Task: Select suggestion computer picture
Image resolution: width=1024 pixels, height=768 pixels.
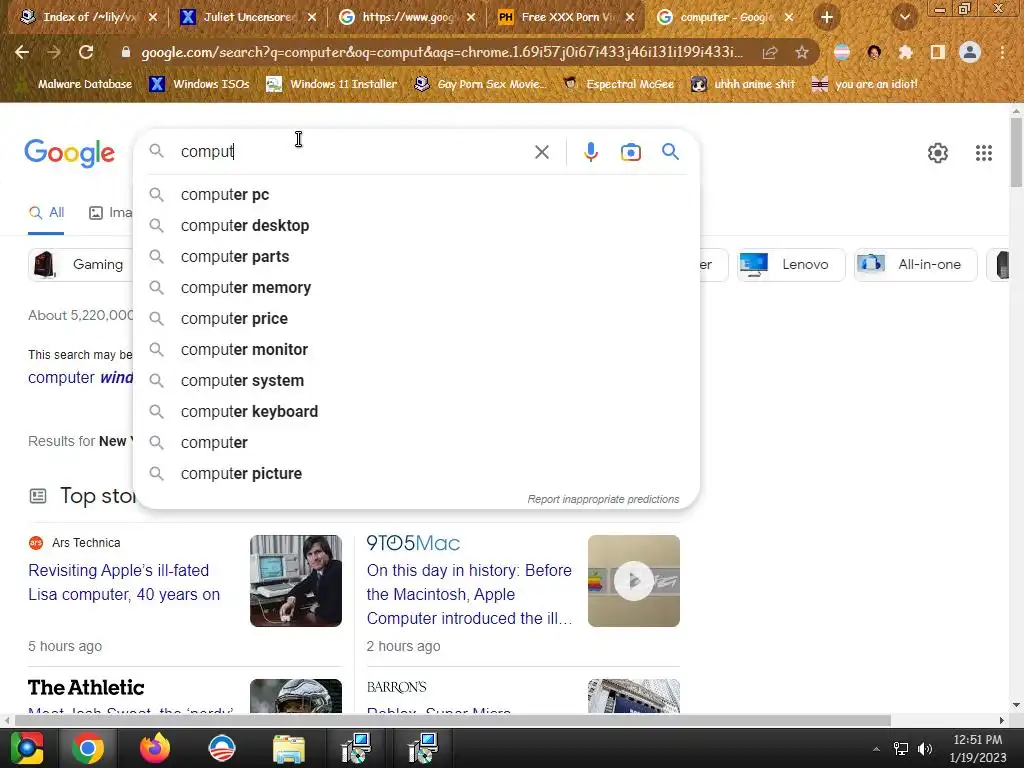Action: coord(416,473)
